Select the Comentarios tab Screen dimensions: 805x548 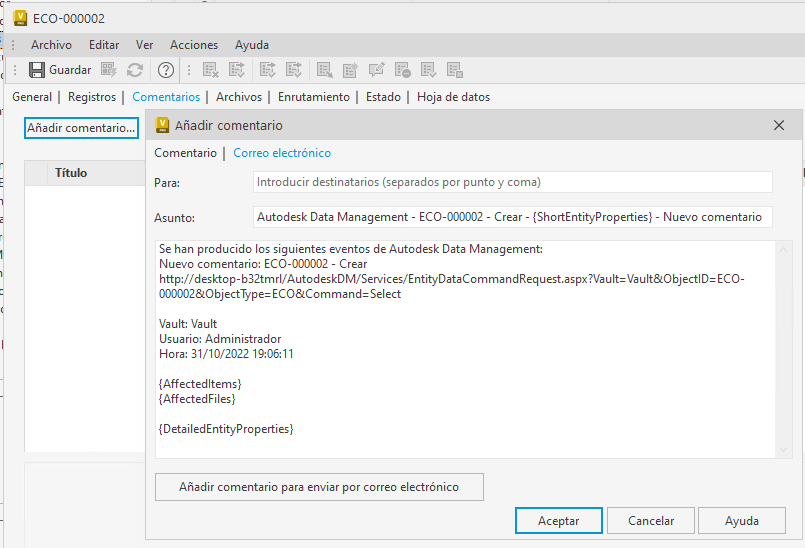point(166,97)
